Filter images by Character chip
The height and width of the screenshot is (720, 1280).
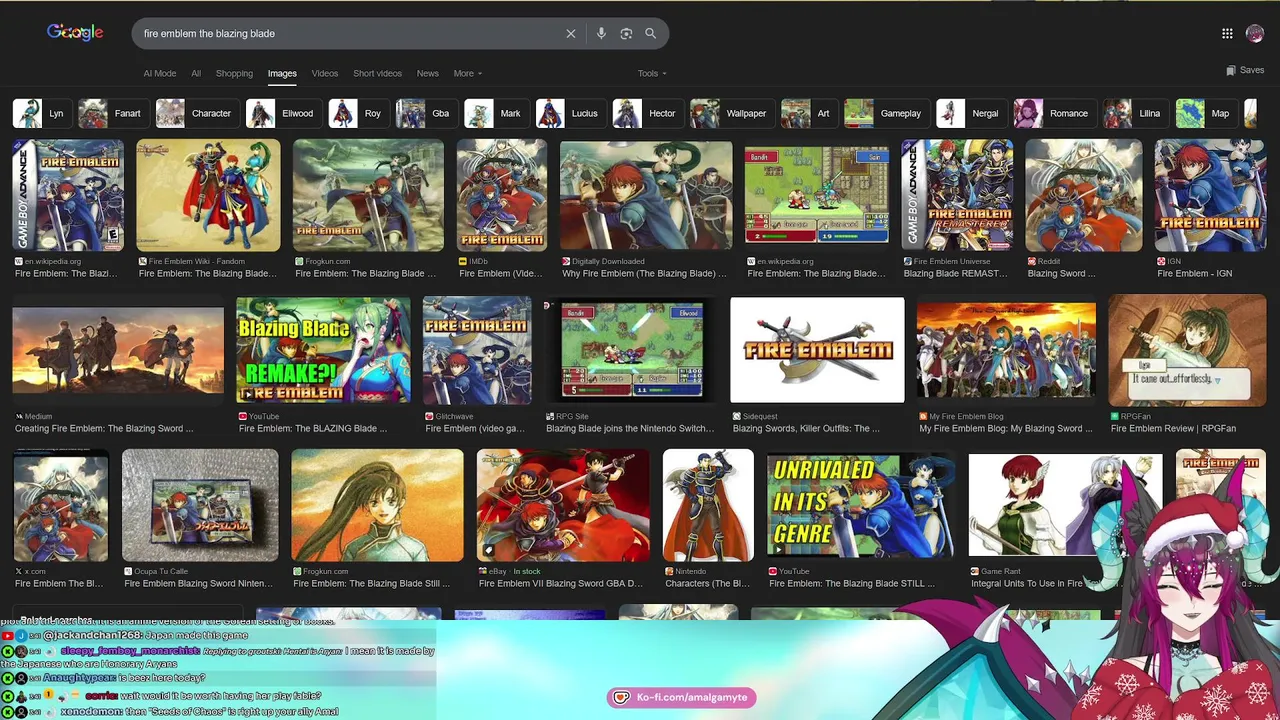(196, 113)
